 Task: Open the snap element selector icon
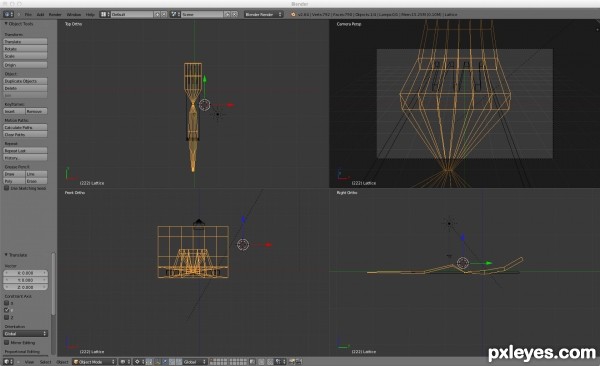(x=280, y=362)
